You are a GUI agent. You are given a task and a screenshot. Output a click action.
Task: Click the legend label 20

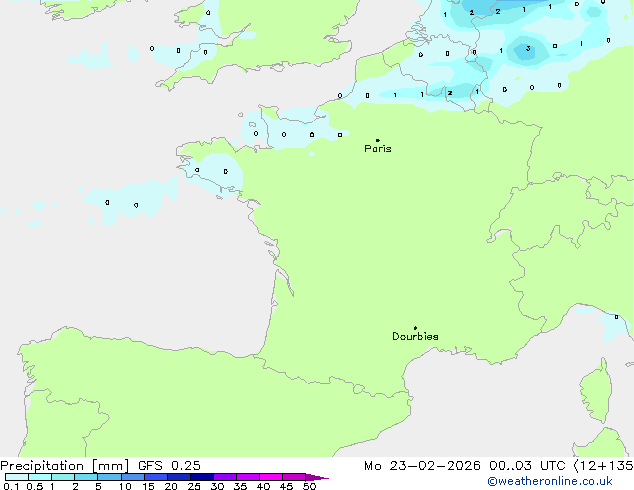171,486
